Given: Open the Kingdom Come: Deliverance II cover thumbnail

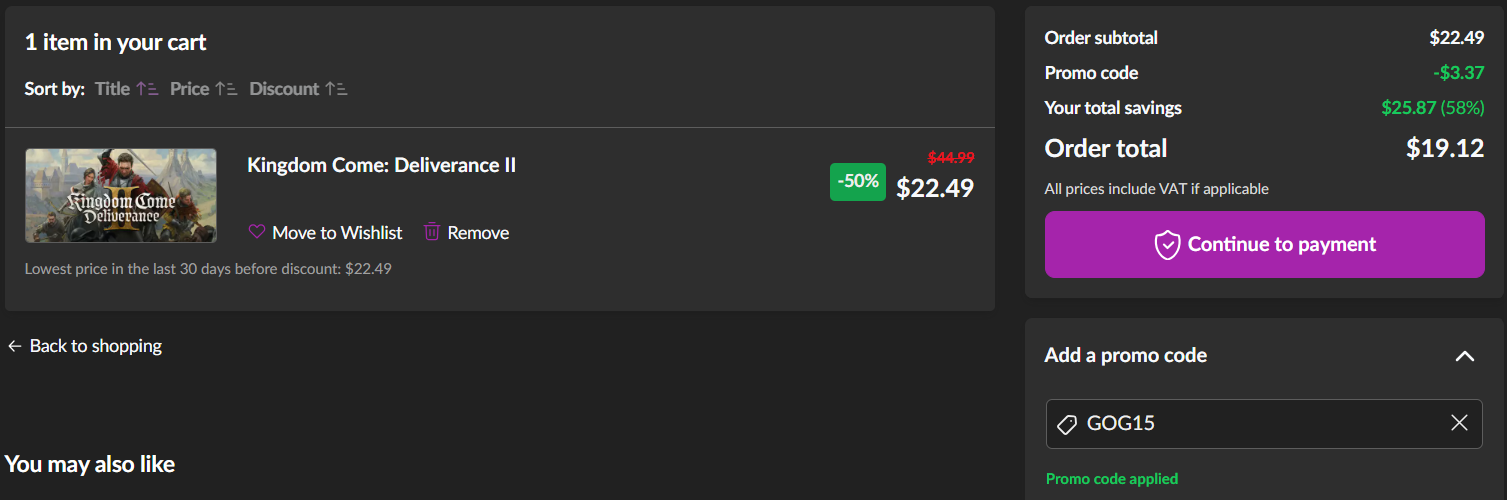Looking at the screenshot, I should [x=121, y=195].
